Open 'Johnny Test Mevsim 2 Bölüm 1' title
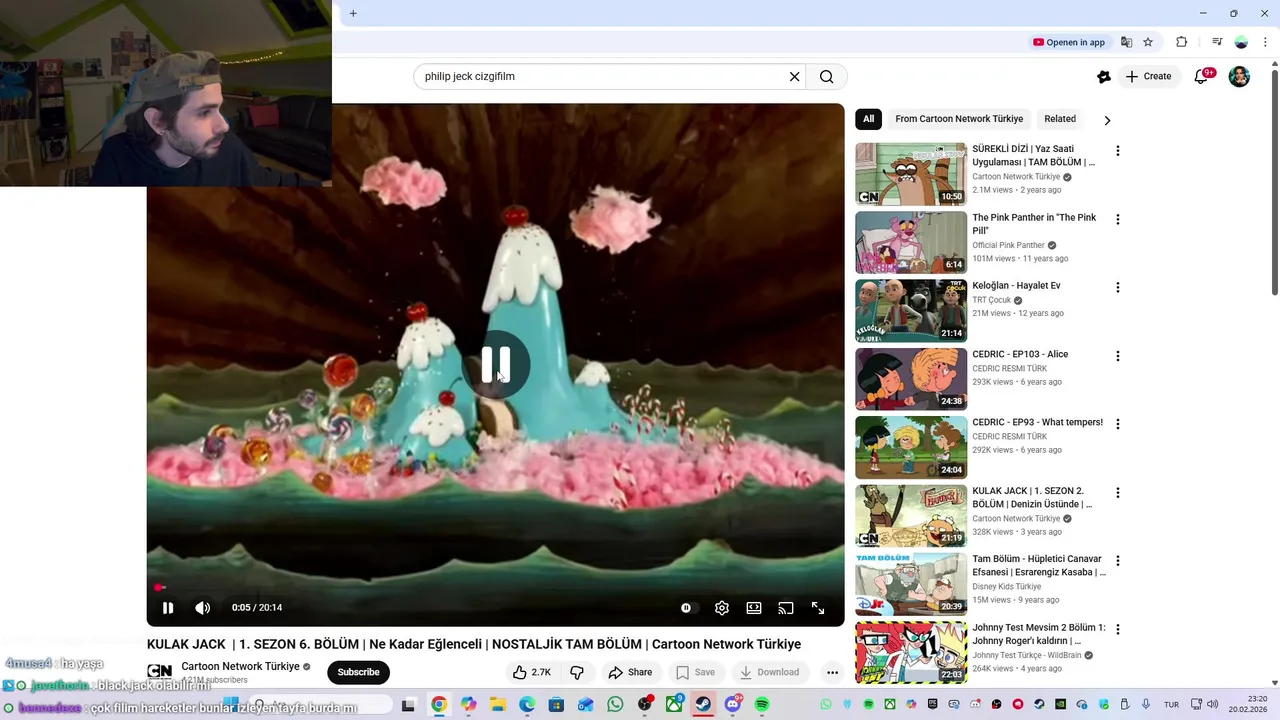This screenshot has width=1280, height=720. click(1039, 634)
